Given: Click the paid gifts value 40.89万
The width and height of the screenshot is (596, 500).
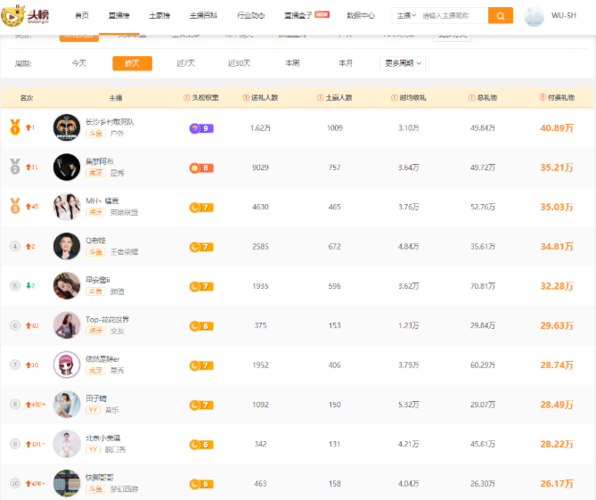Looking at the screenshot, I should pos(557,128).
